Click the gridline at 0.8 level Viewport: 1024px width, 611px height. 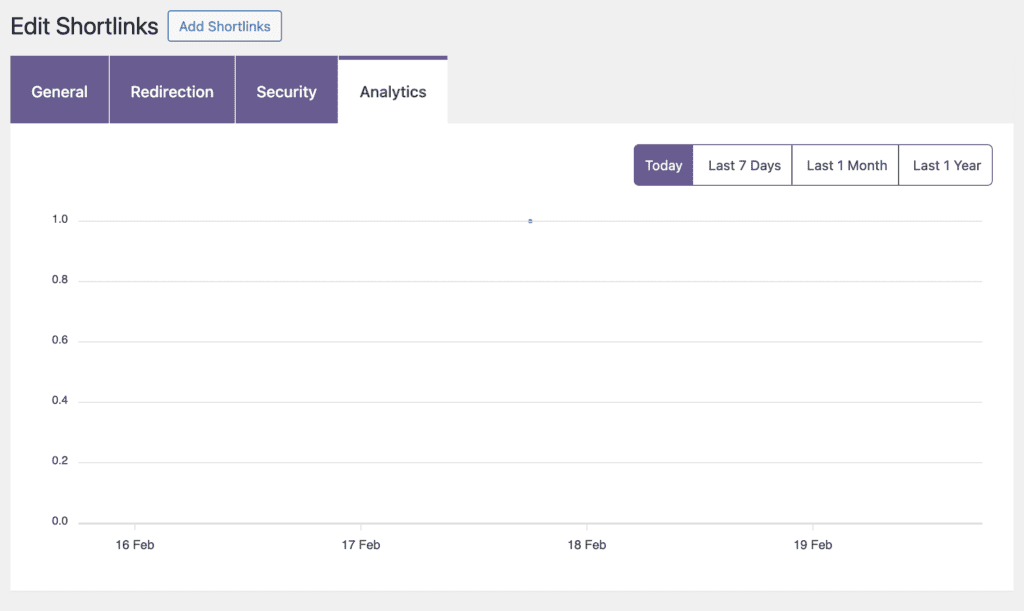tap(500, 280)
